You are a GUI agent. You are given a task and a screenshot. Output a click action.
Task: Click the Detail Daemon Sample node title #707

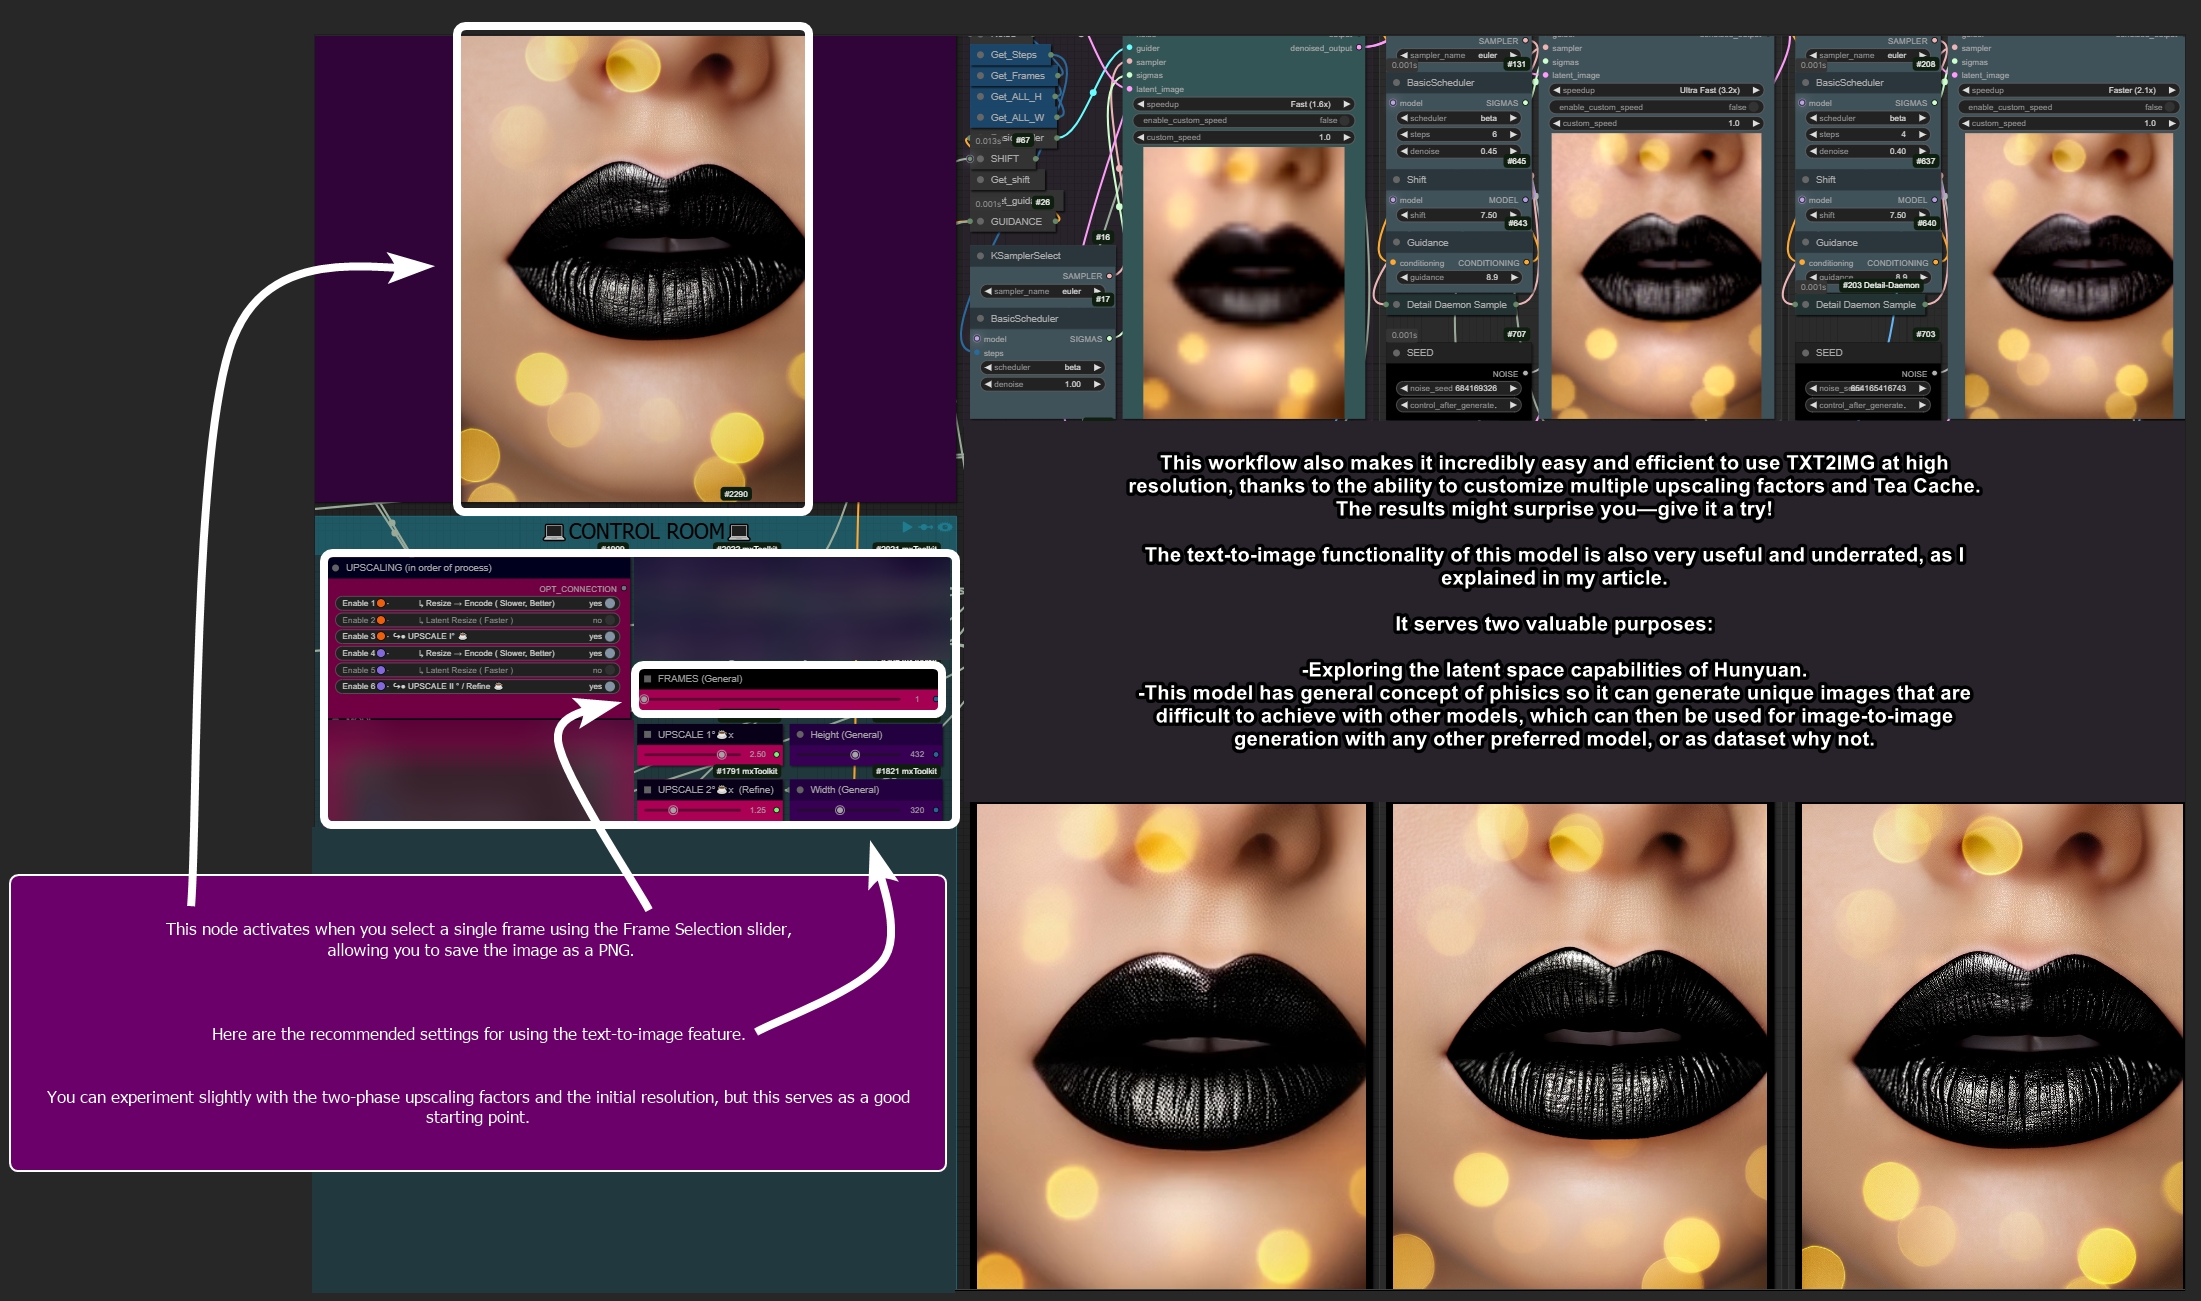click(1456, 305)
